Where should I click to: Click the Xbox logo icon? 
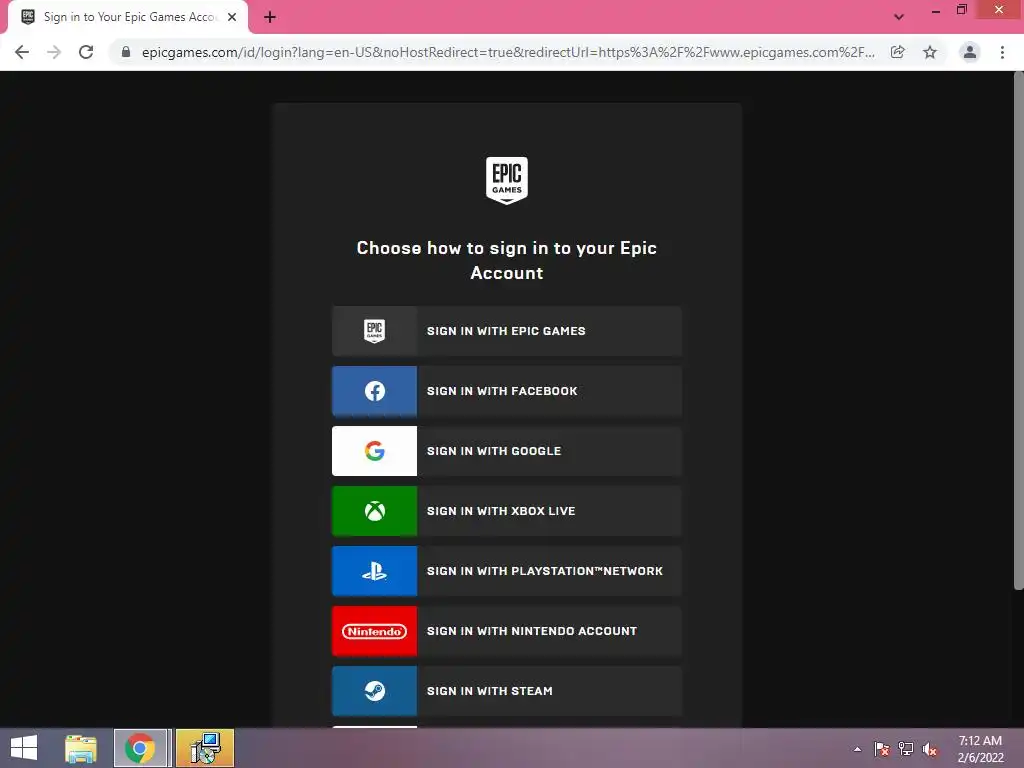pos(374,511)
